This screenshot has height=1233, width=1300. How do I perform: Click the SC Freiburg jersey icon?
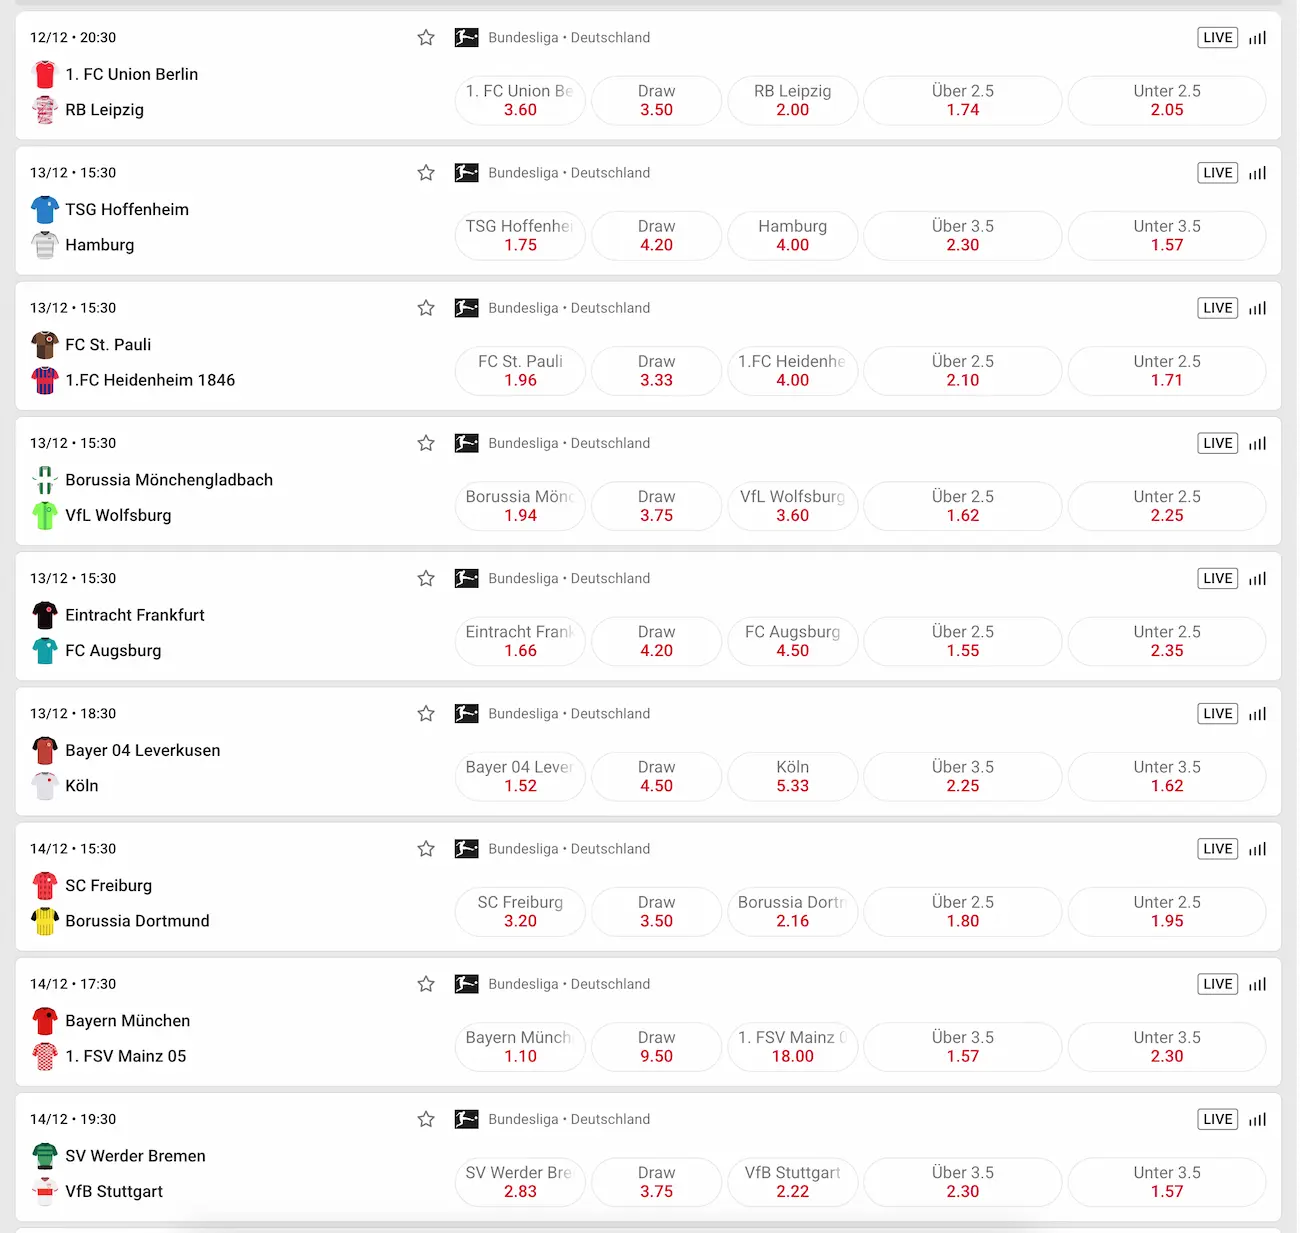click(45, 886)
